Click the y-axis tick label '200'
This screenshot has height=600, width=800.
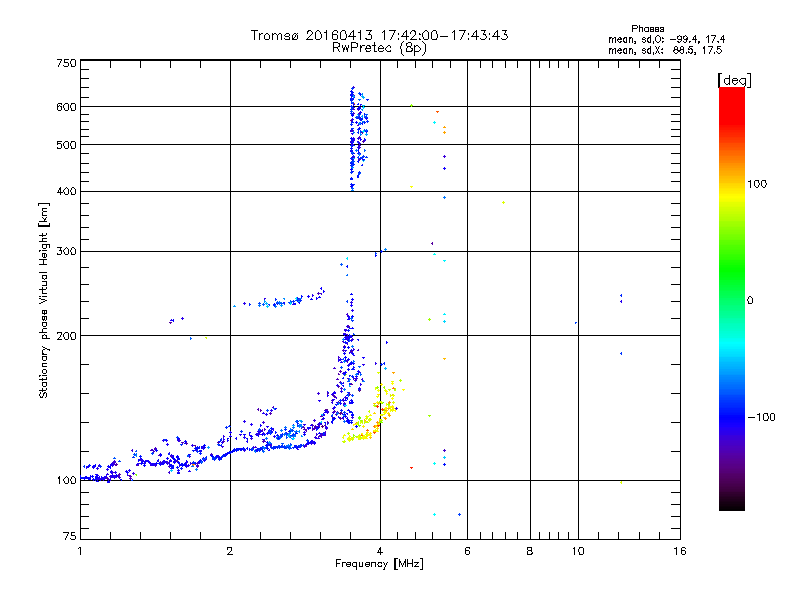[x=66, y=336]
